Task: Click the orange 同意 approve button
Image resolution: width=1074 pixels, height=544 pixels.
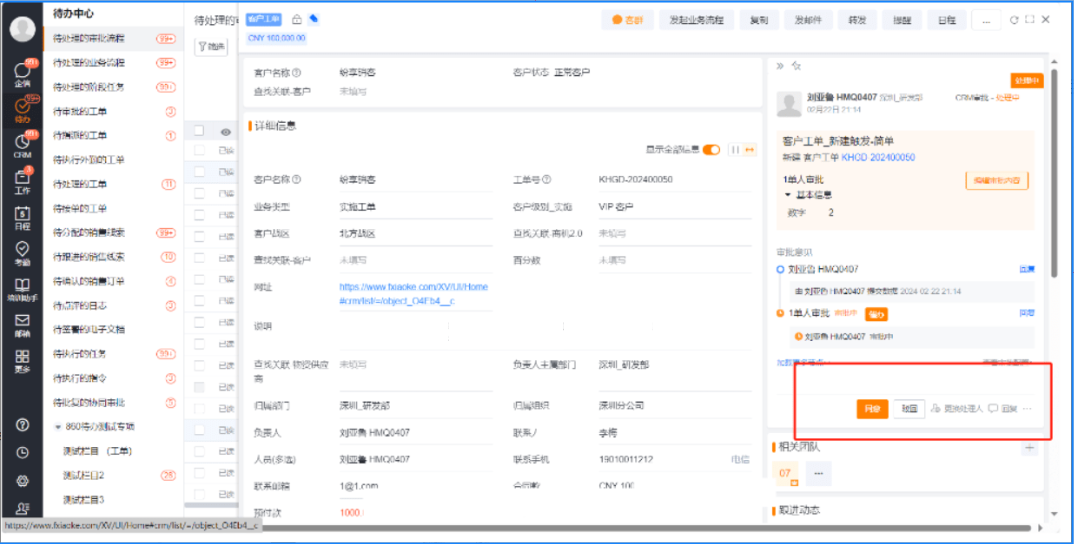Action: 872,409
